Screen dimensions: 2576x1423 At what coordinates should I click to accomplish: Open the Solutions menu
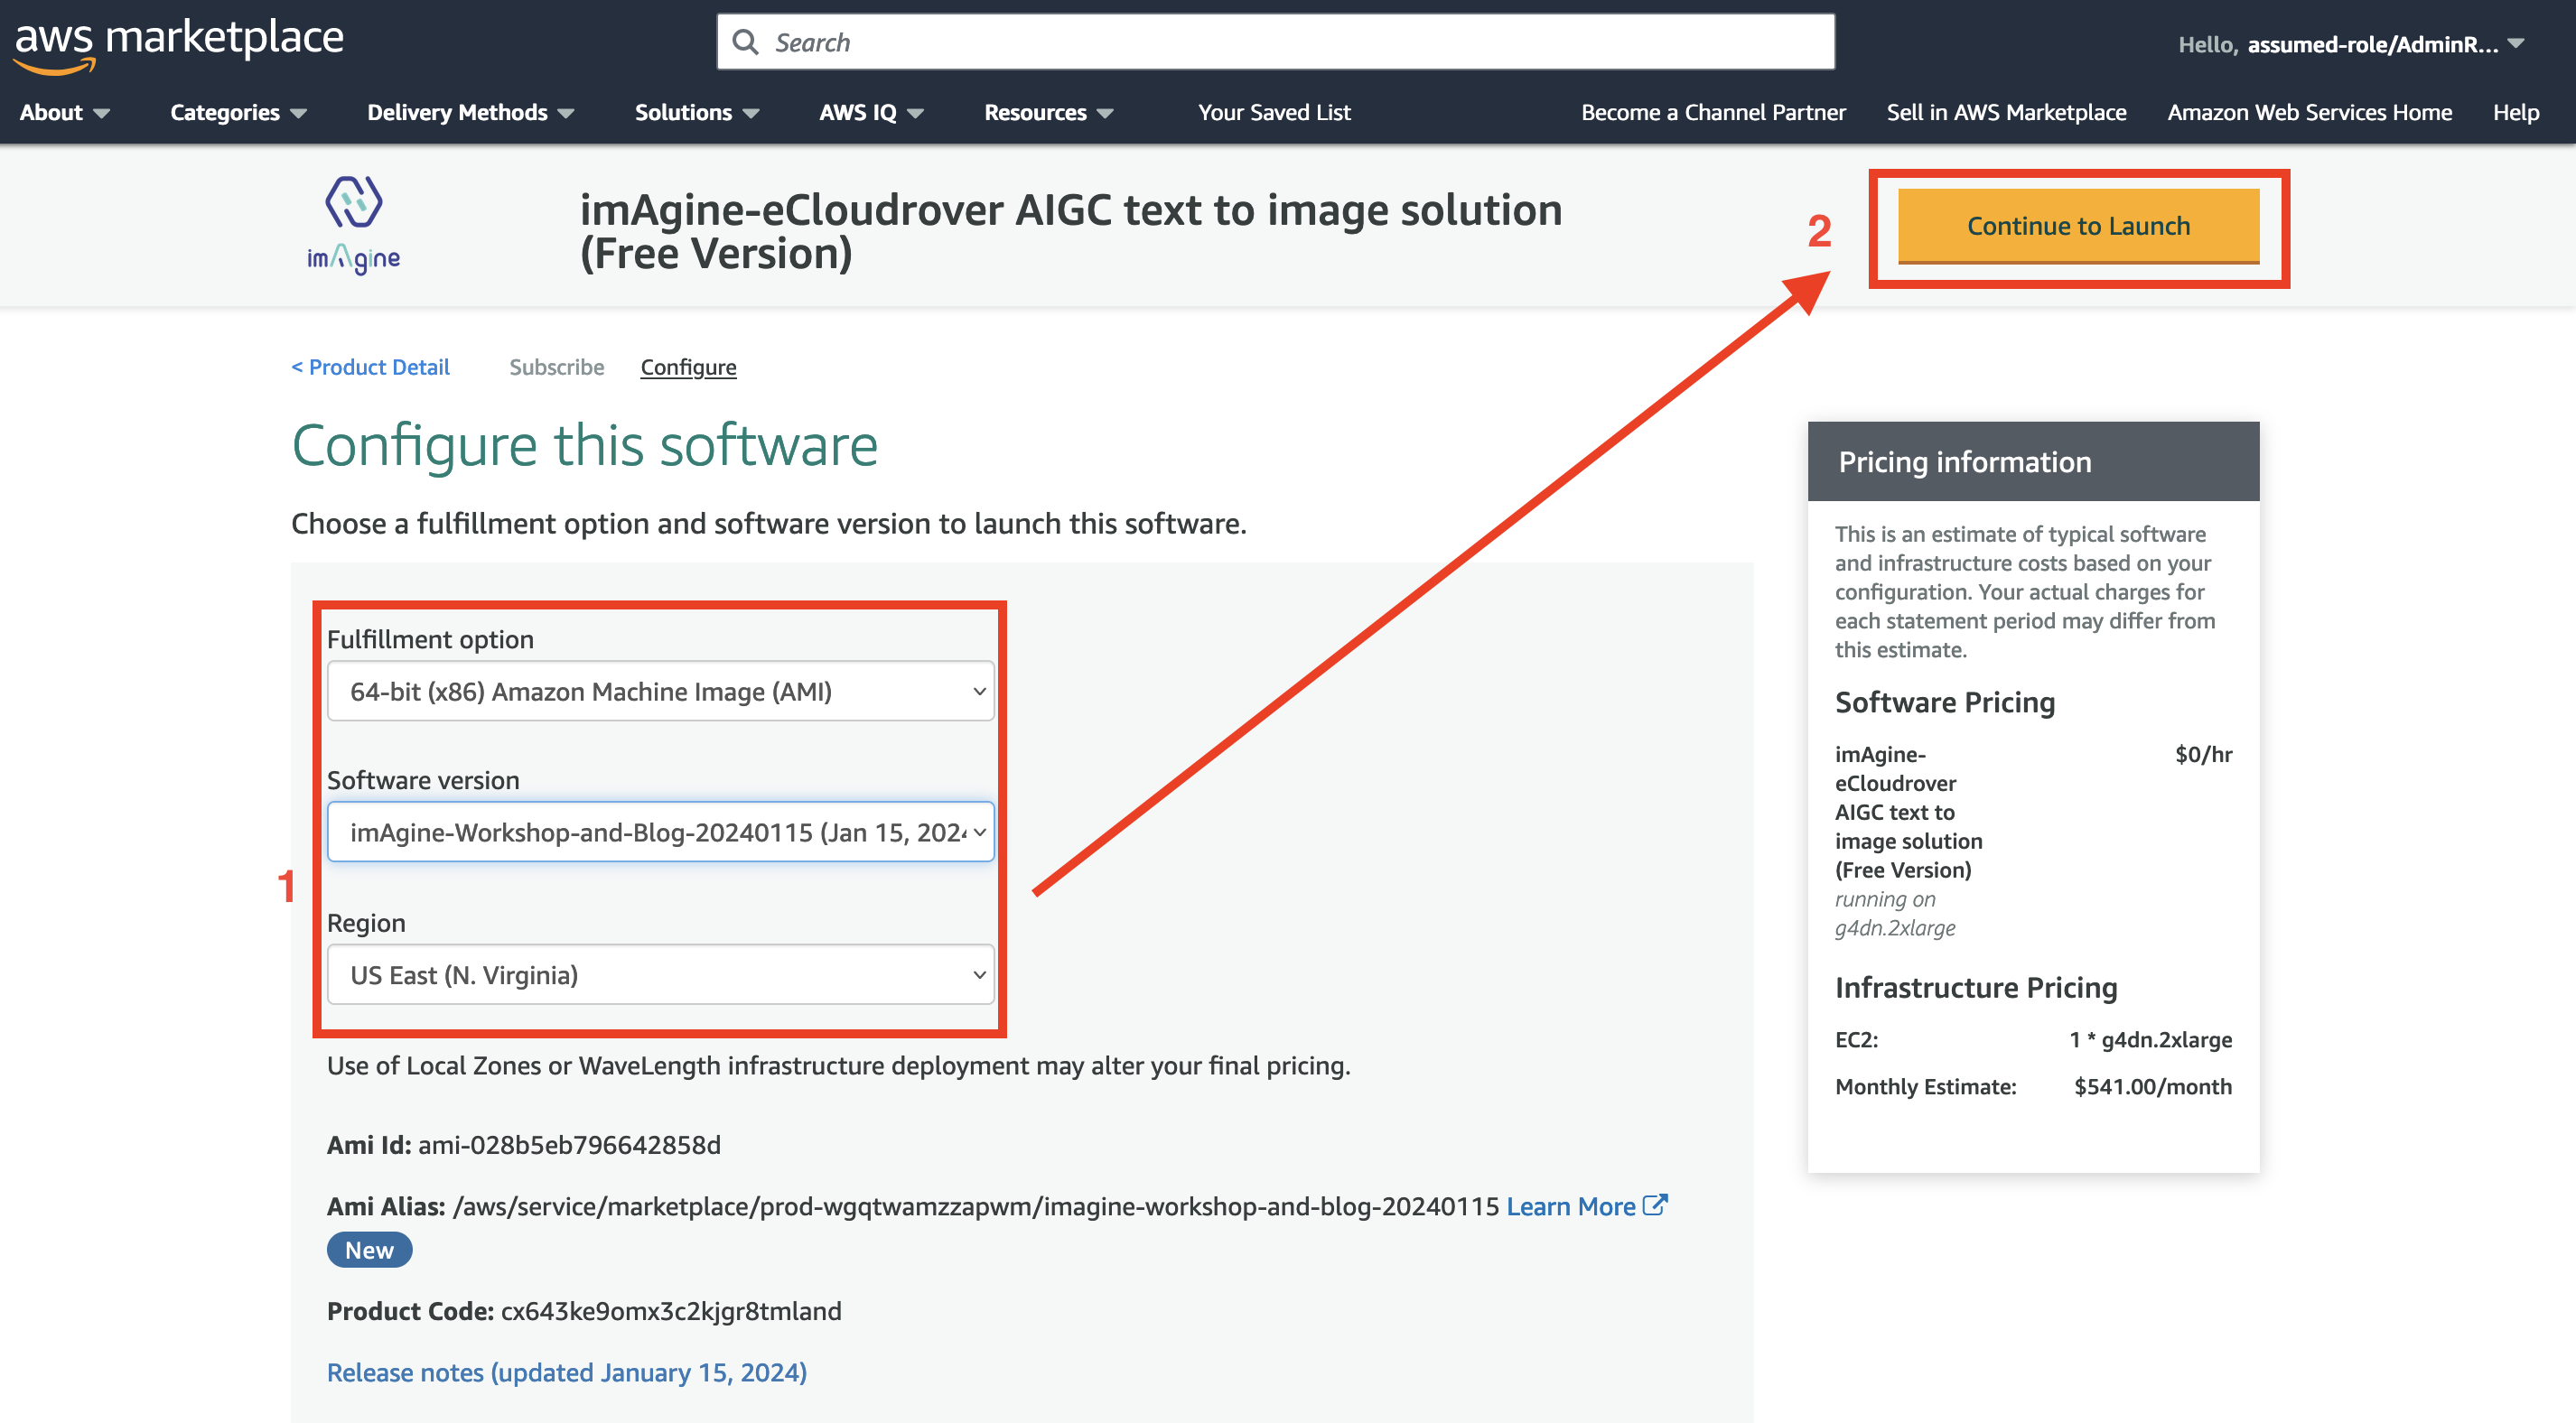(697, 112)
